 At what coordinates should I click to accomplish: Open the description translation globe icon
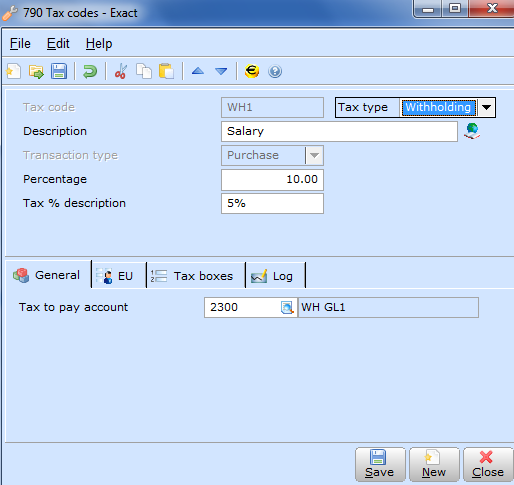pos(472,131)
